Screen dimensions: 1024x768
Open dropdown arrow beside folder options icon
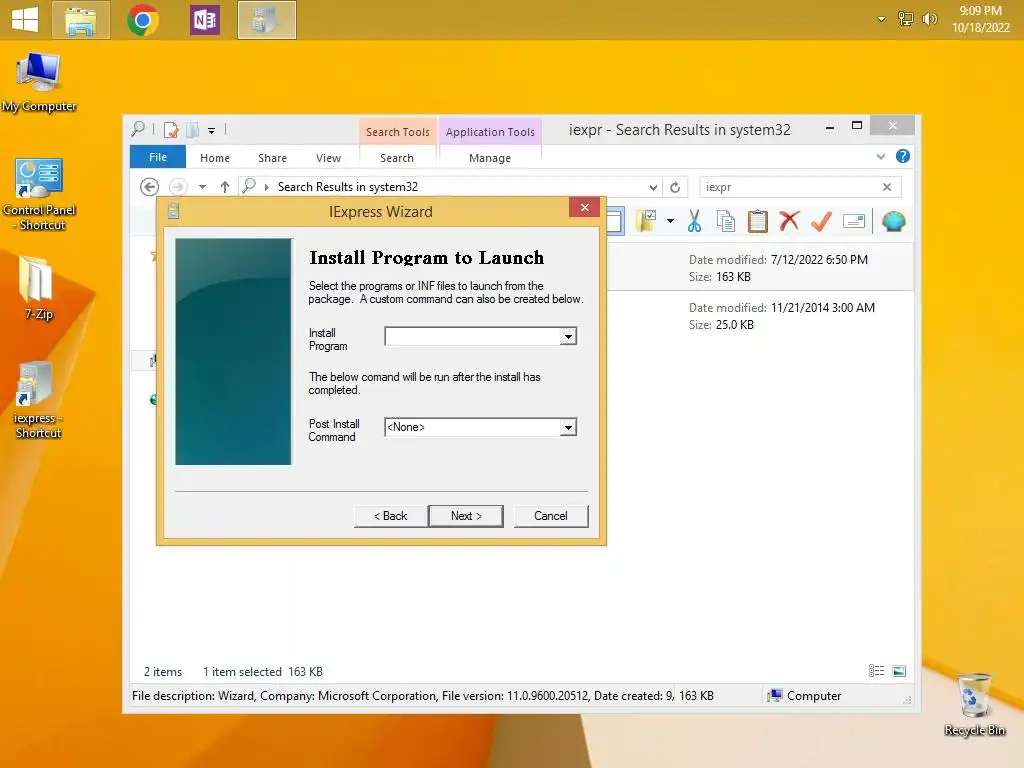(670, 221)
